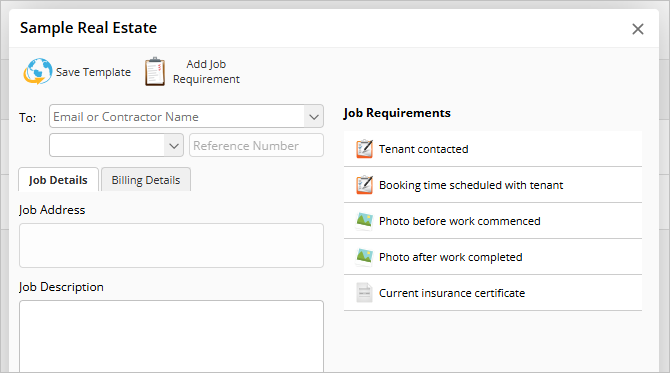Click the 'To:' label
The height and width of the screenshot is (373, 670).
[27, 117]
